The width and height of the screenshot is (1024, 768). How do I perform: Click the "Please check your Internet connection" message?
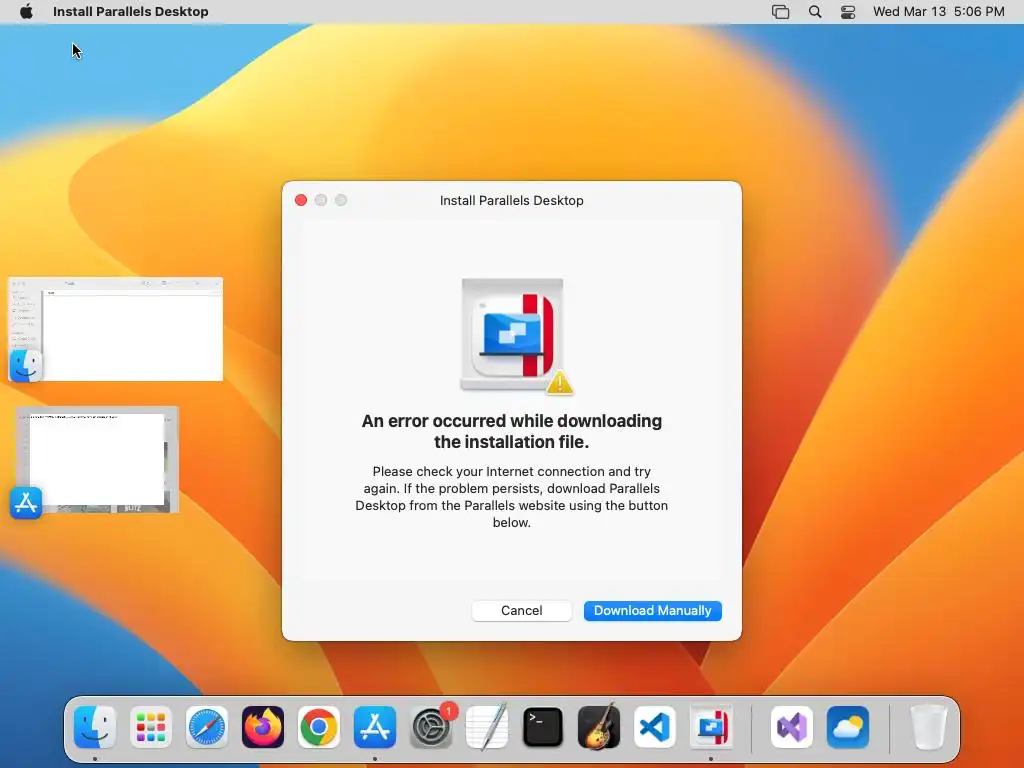511,497
